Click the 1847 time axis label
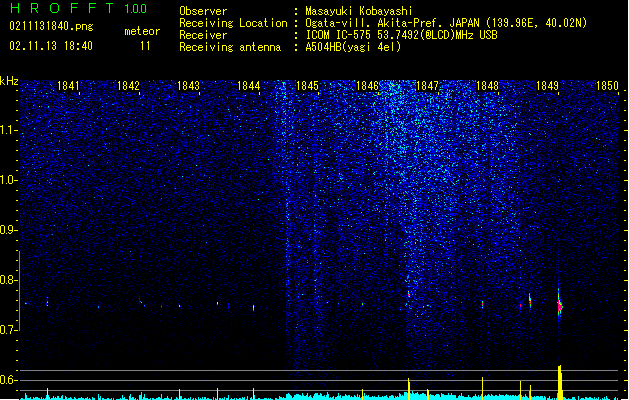Image resolution: width=629 pixels, height=400 pixels. 427,86
